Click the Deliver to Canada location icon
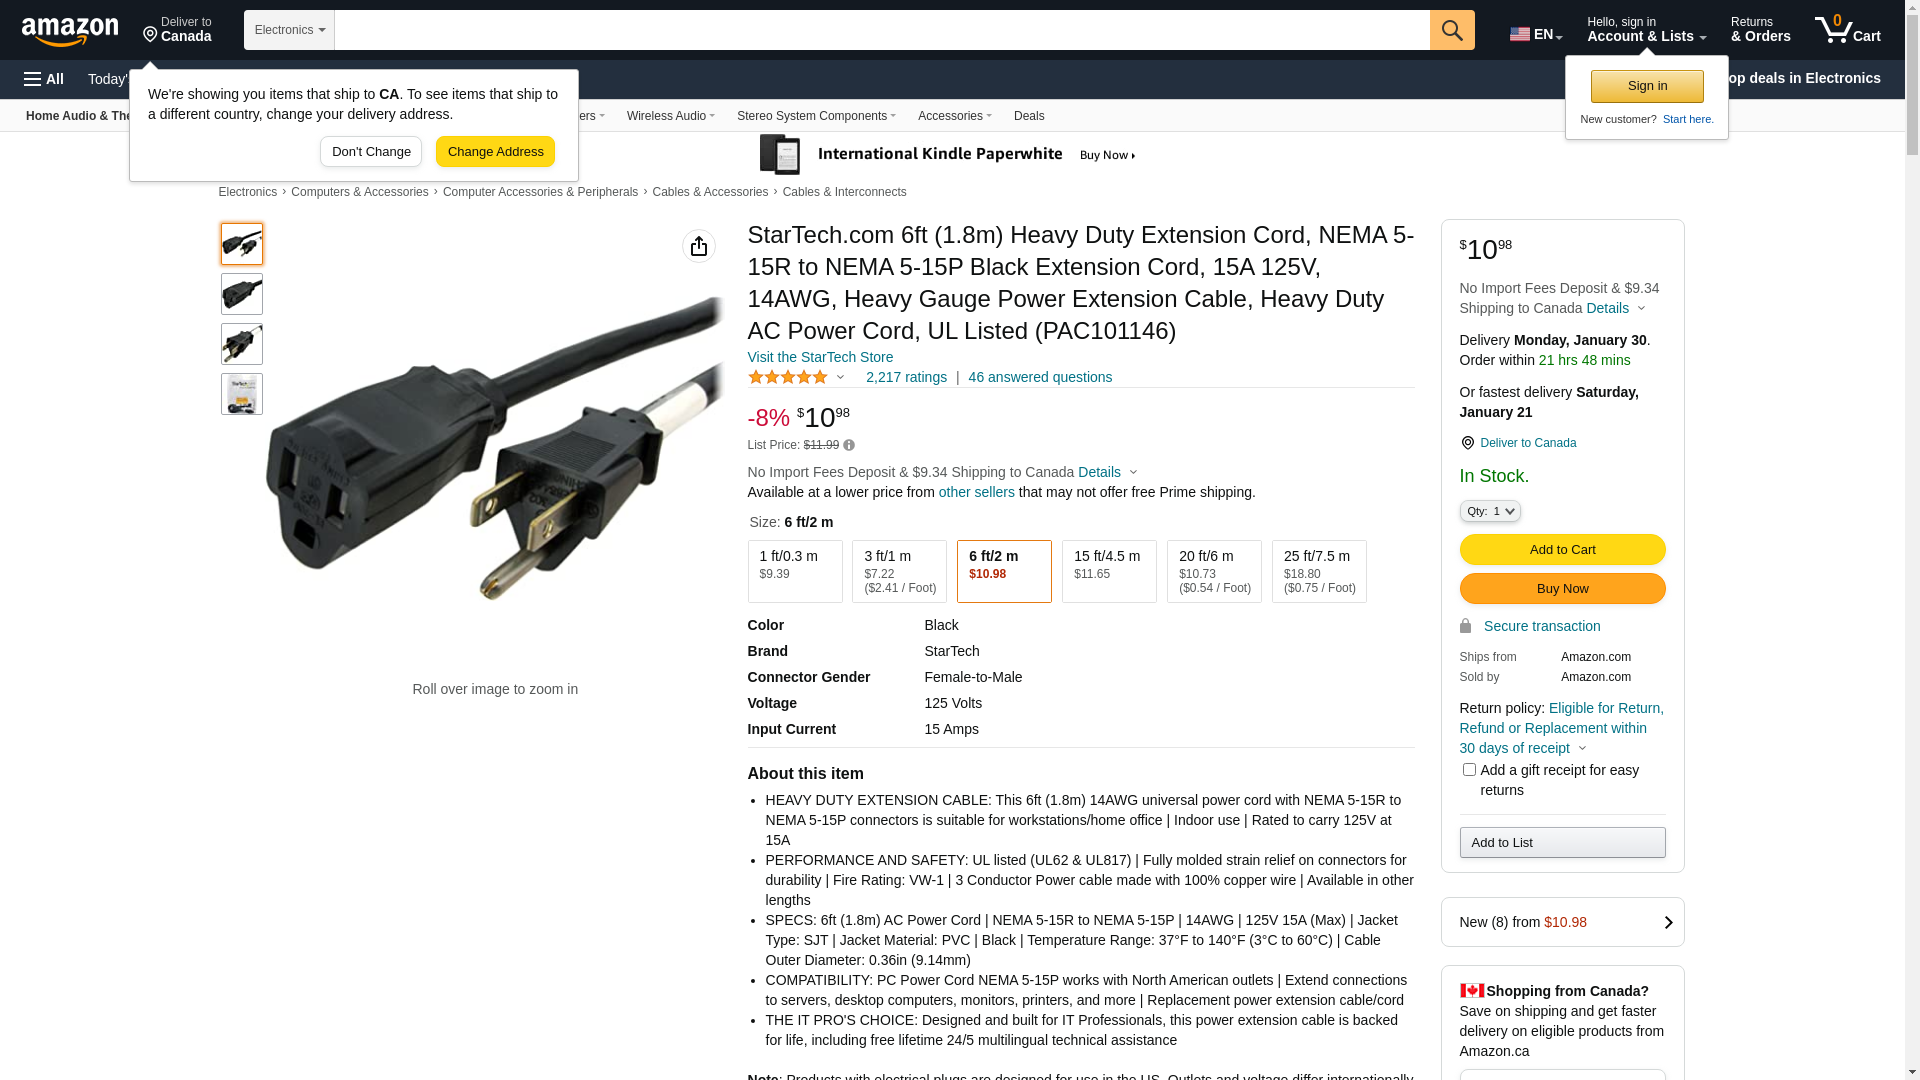Viewport: 1920px width, 1080px height. 1467,443
